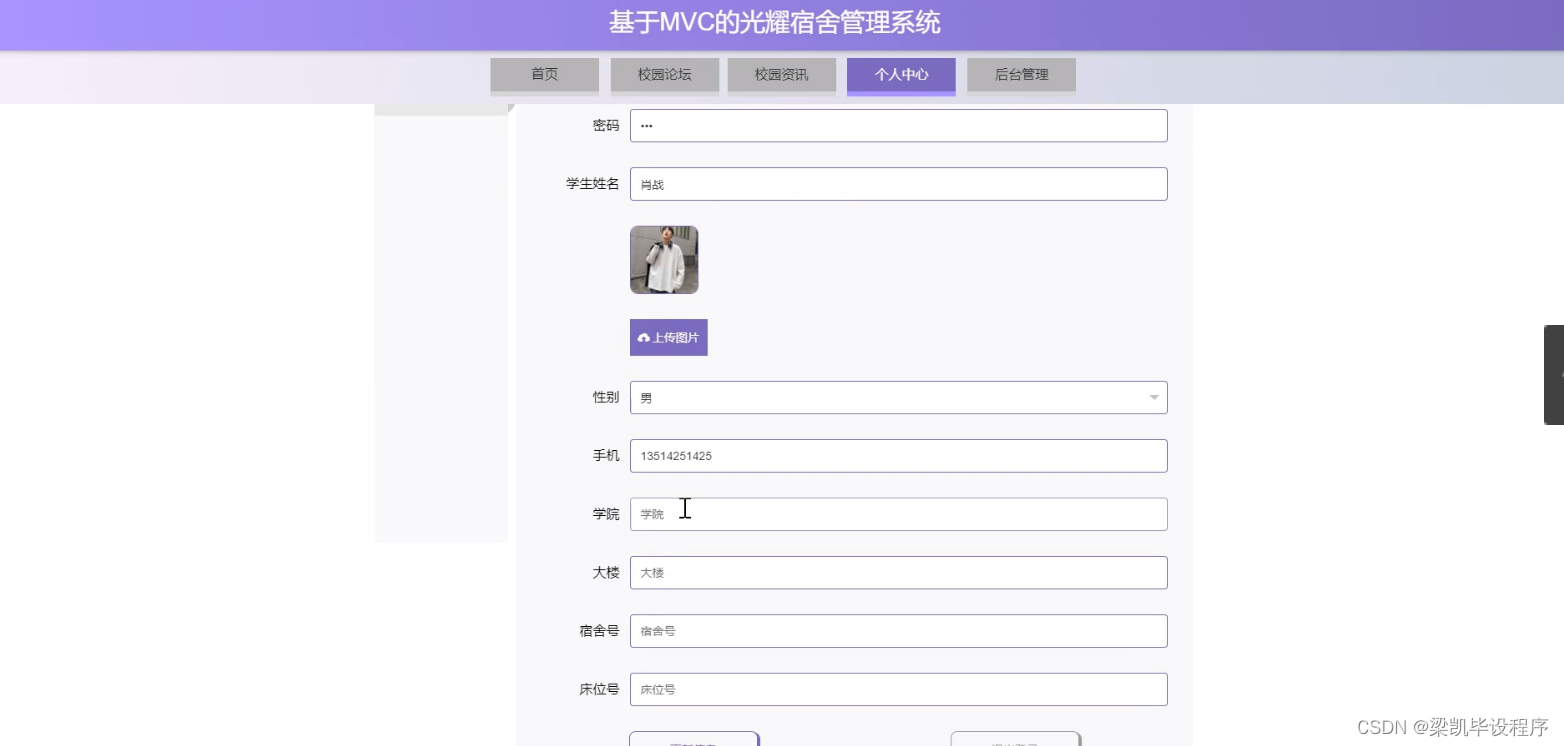Click the 学生姓名 name field showing 肖战

(x=897, y=183)
